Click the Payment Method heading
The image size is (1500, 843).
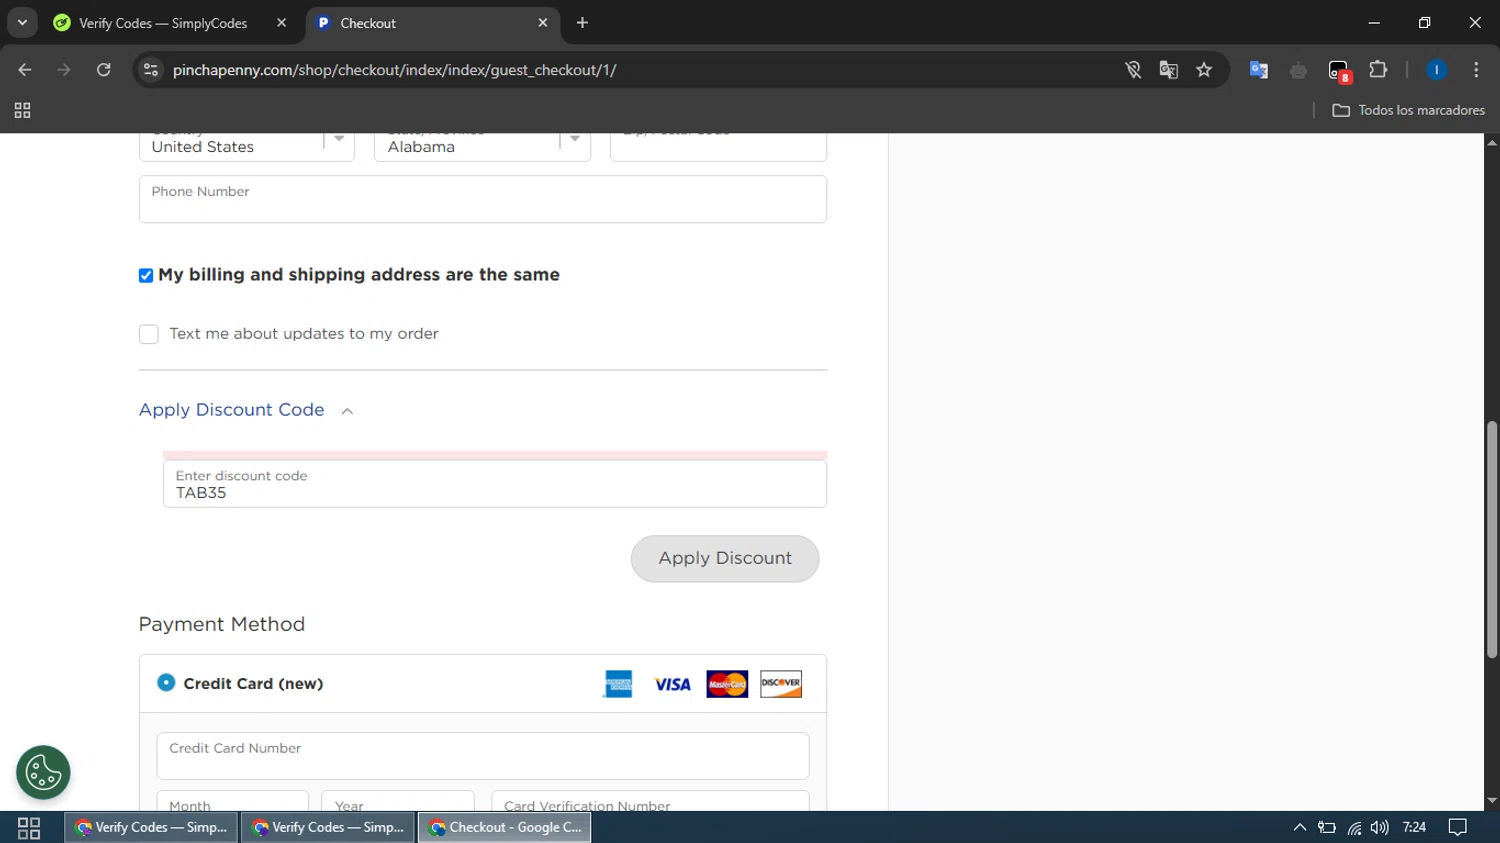(x=222, y=624)
